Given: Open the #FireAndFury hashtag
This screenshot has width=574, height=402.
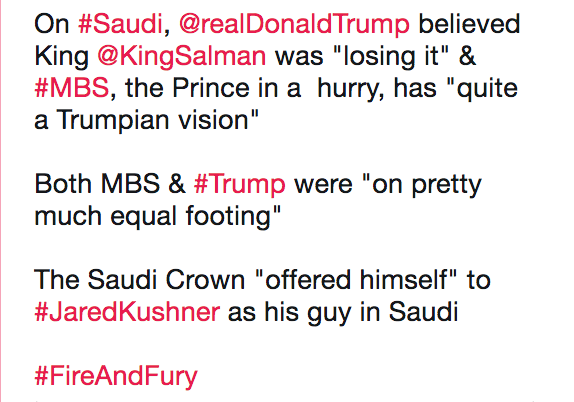Looking at the screenshot, I should pos(116,376).
